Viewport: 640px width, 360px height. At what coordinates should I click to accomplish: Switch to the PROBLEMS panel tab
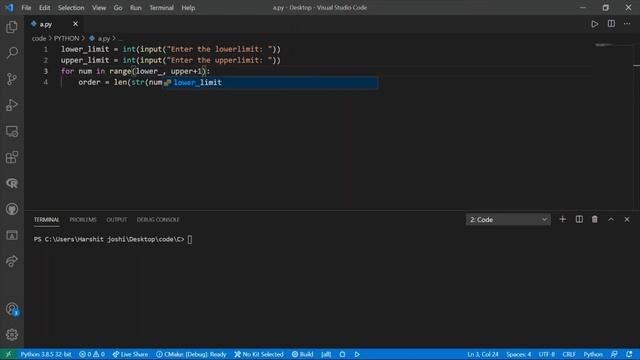(83, 220)
